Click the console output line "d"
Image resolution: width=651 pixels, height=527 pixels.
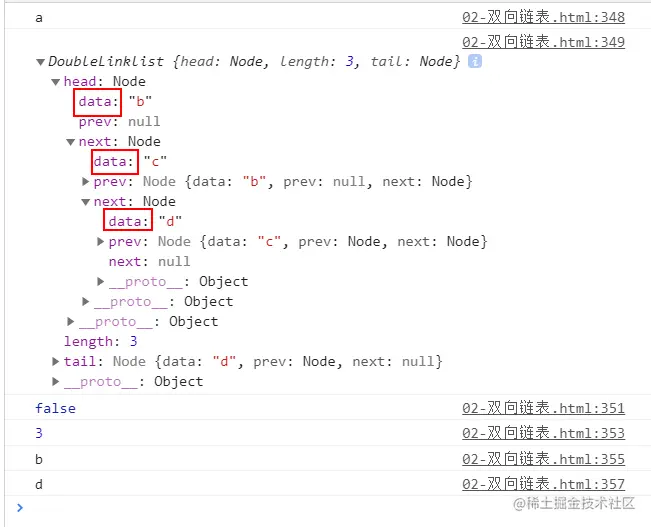[x=39, y=484]
